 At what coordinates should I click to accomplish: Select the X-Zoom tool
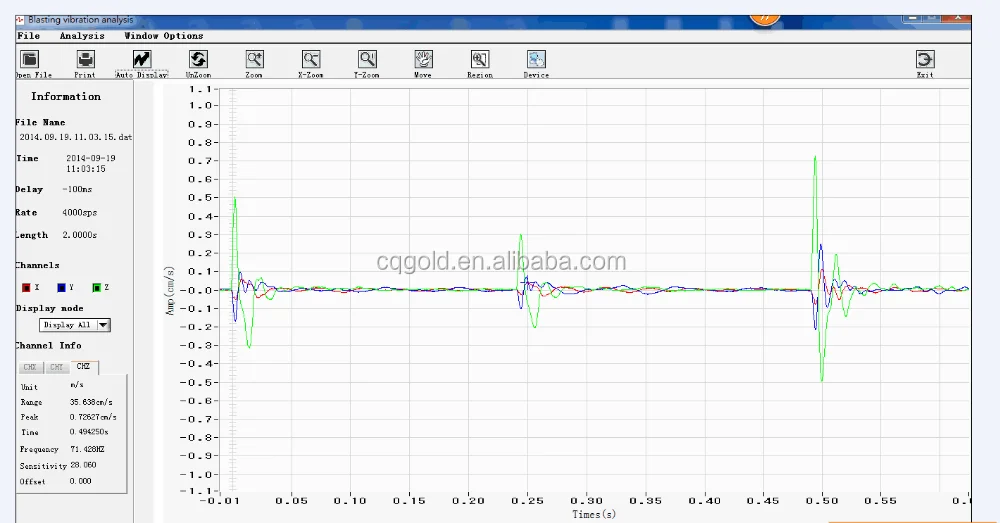tap(311, 59)
